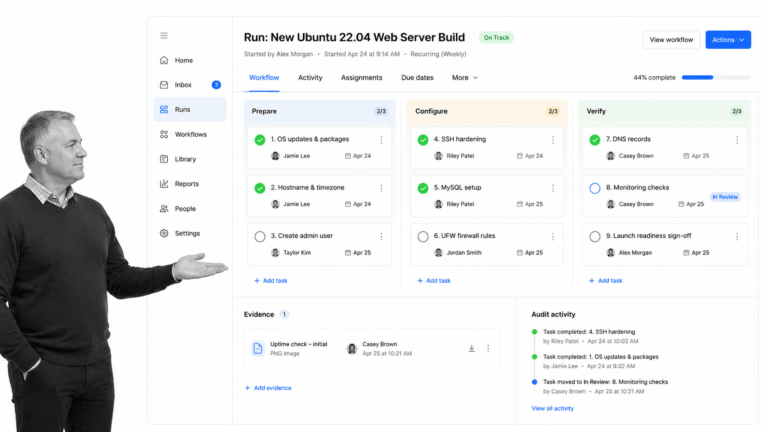768x432 pixels.
Task: Click the Prepare column 2/3 counter
Action: [381, 111]
